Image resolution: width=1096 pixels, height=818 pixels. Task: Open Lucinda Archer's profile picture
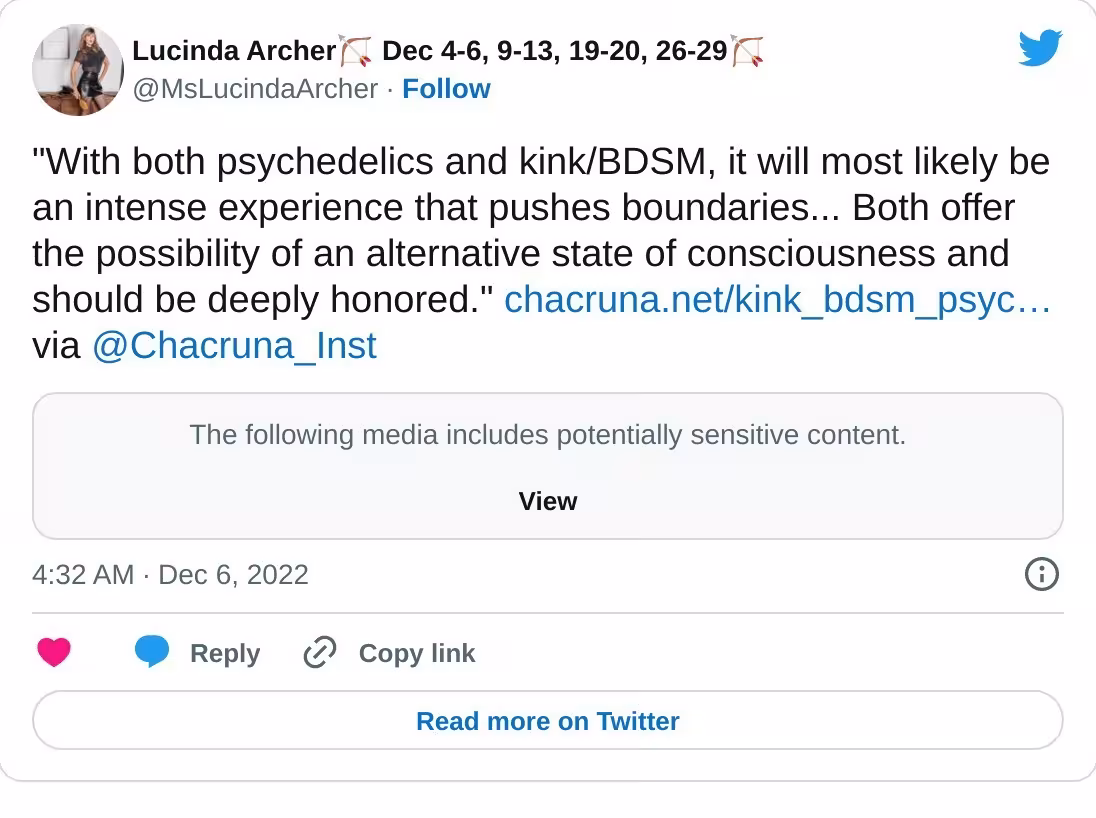click(x=78, y=70)
